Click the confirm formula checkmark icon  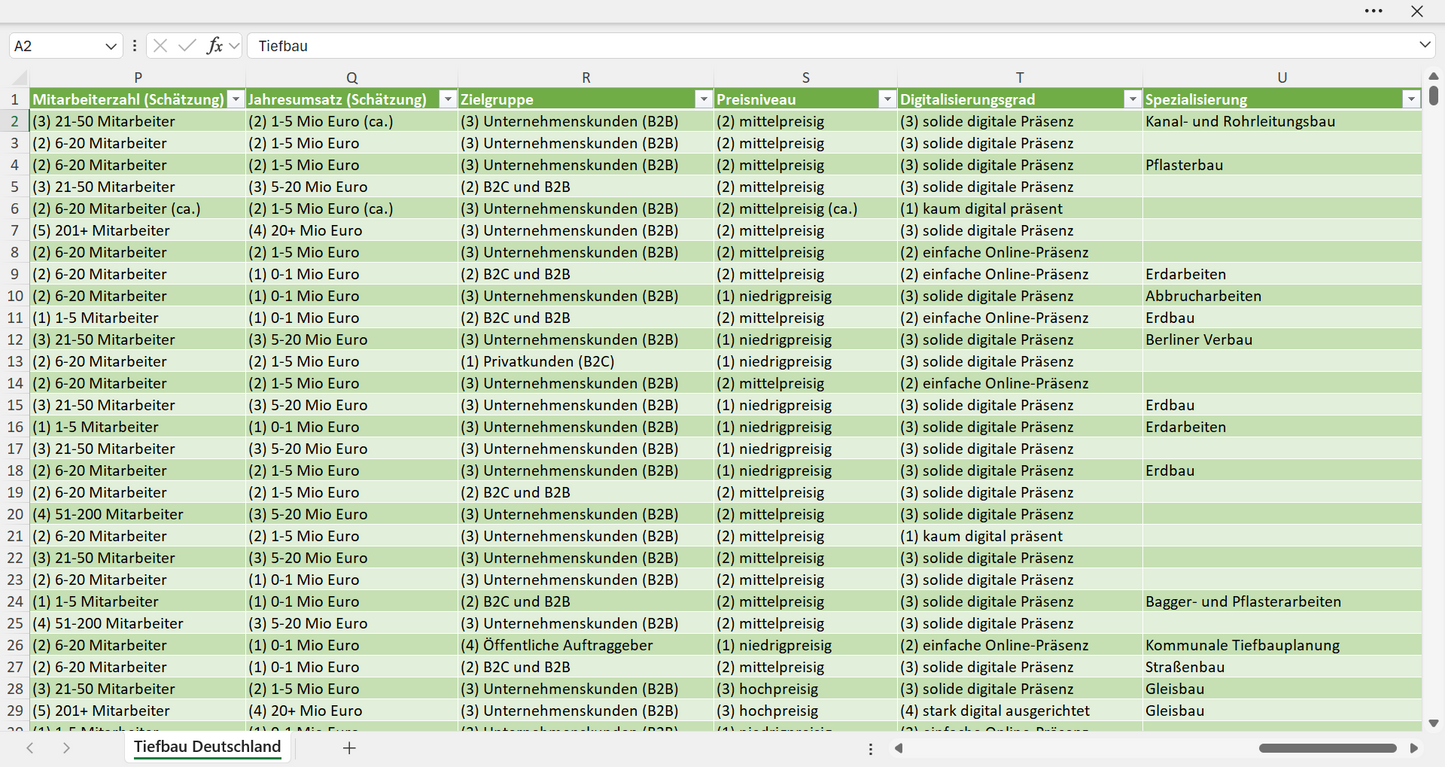coord(187,46)
